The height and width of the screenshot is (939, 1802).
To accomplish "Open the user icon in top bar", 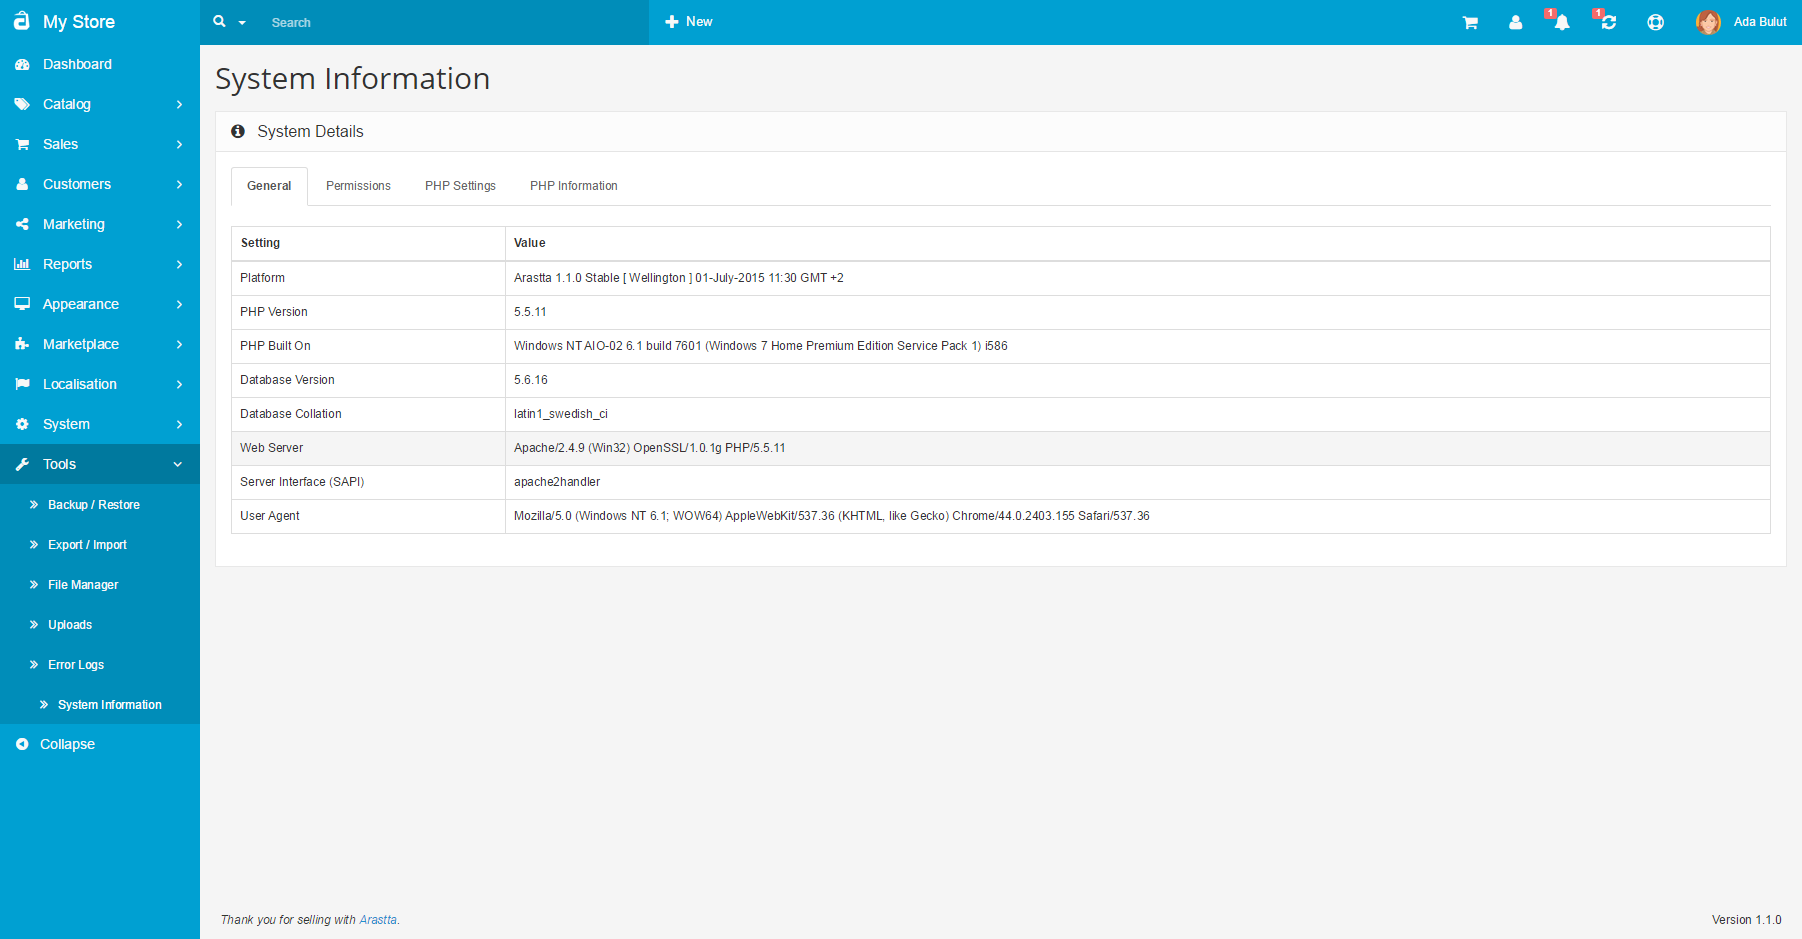I will (1516, 22).
